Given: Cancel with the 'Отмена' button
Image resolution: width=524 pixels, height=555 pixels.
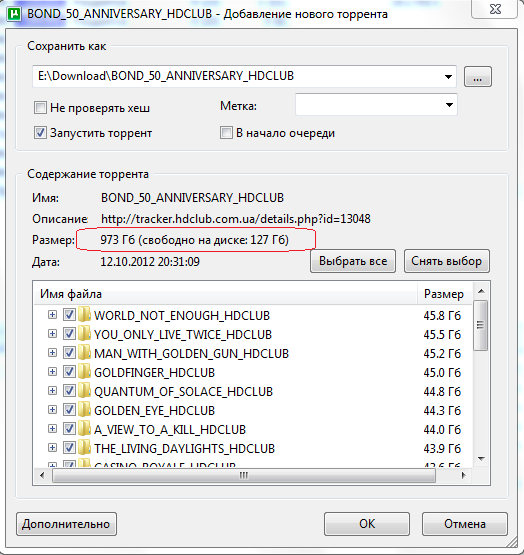Looking at the screenshot, I should point(465,524).
